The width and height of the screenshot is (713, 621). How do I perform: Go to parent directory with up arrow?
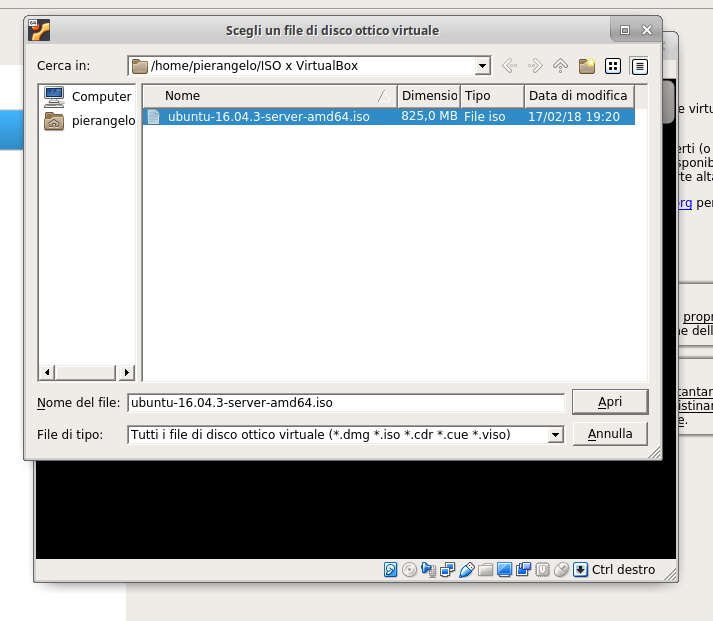pyautogui.click(x=560, y=66)
